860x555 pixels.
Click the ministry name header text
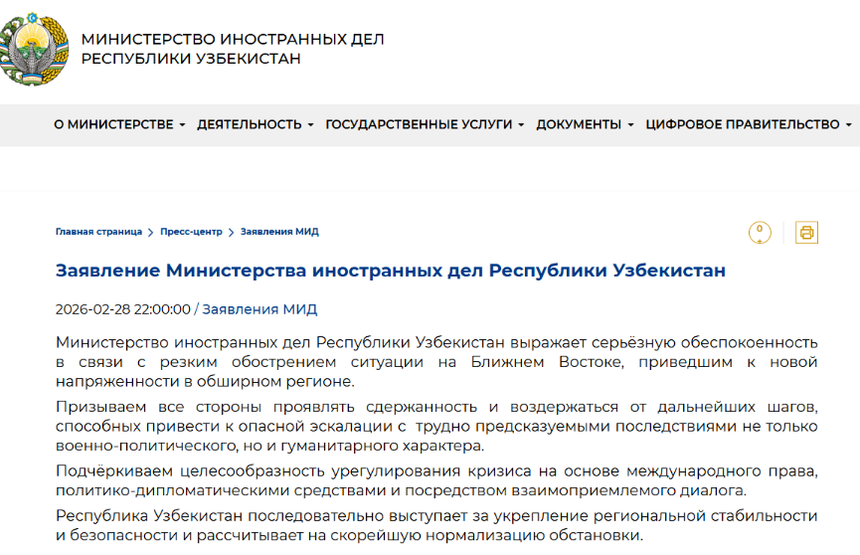tap(233, 49)
